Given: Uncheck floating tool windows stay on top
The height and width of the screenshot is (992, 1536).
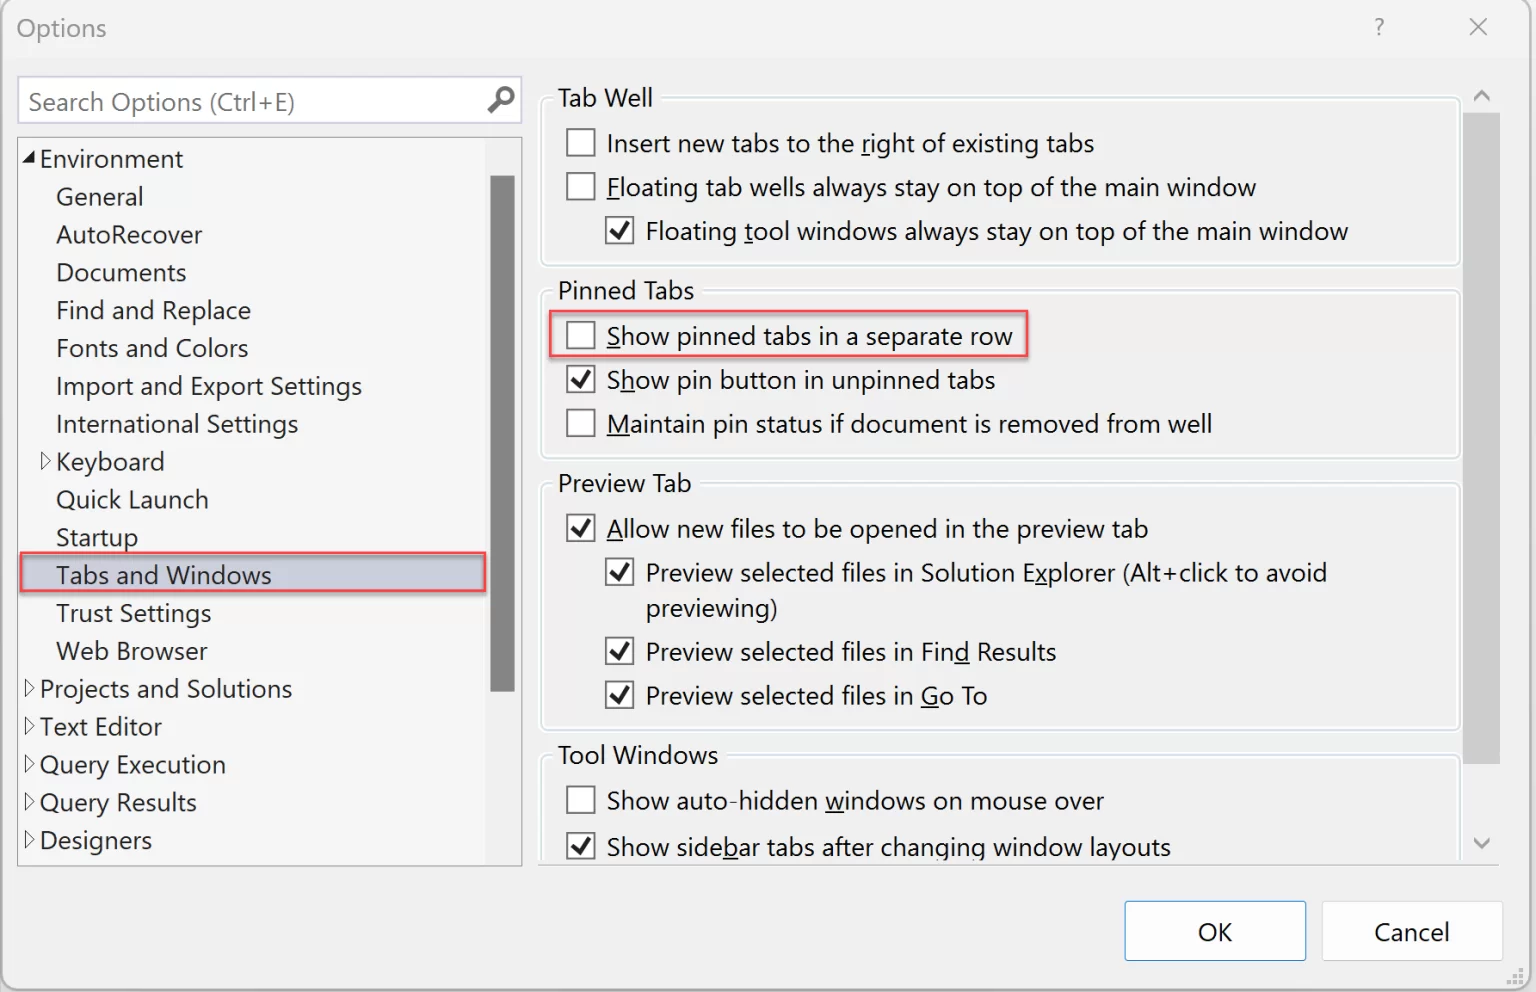Looking at the screenshot, I should [619, 230].
